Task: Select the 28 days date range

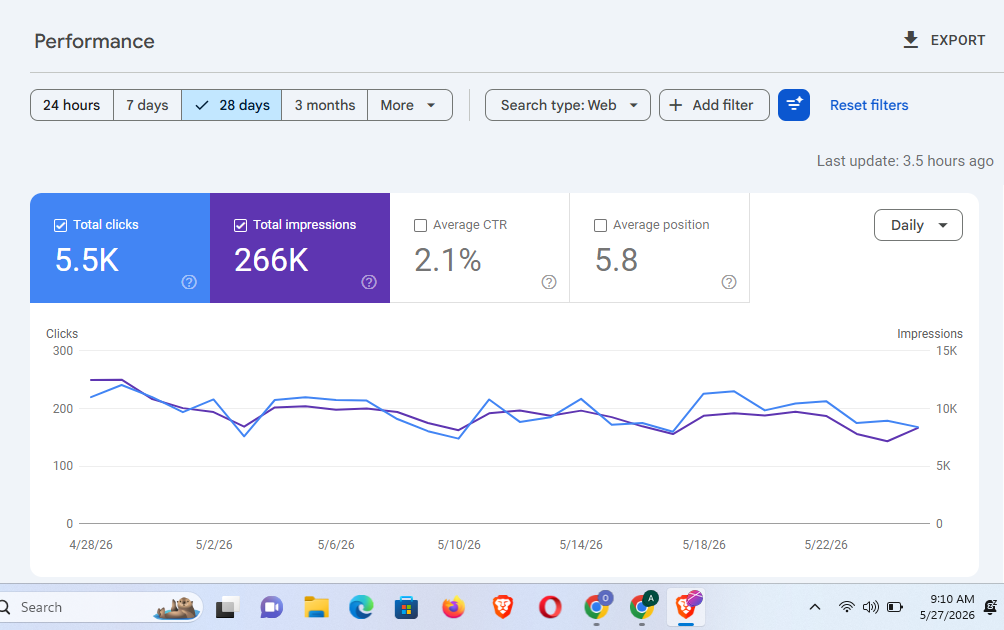Action: pos(232,105)
